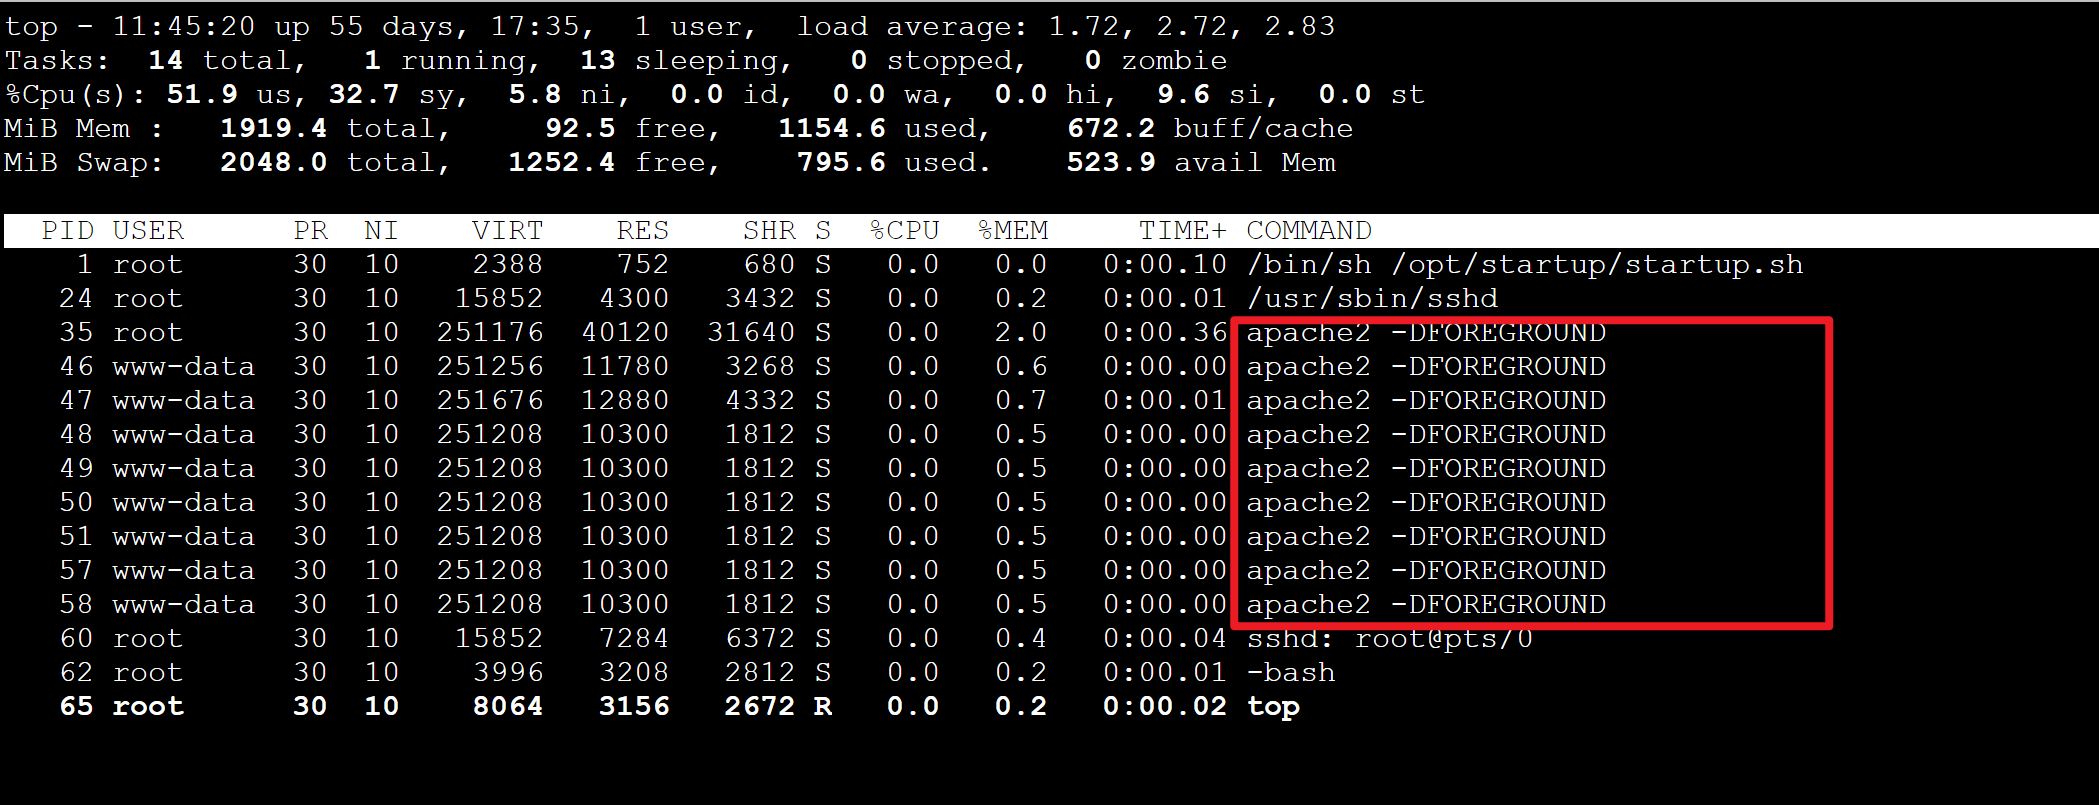This screenshot has width=2099, height=805.
Task: Select the USER column header
Action: click(x=148, y=231)
